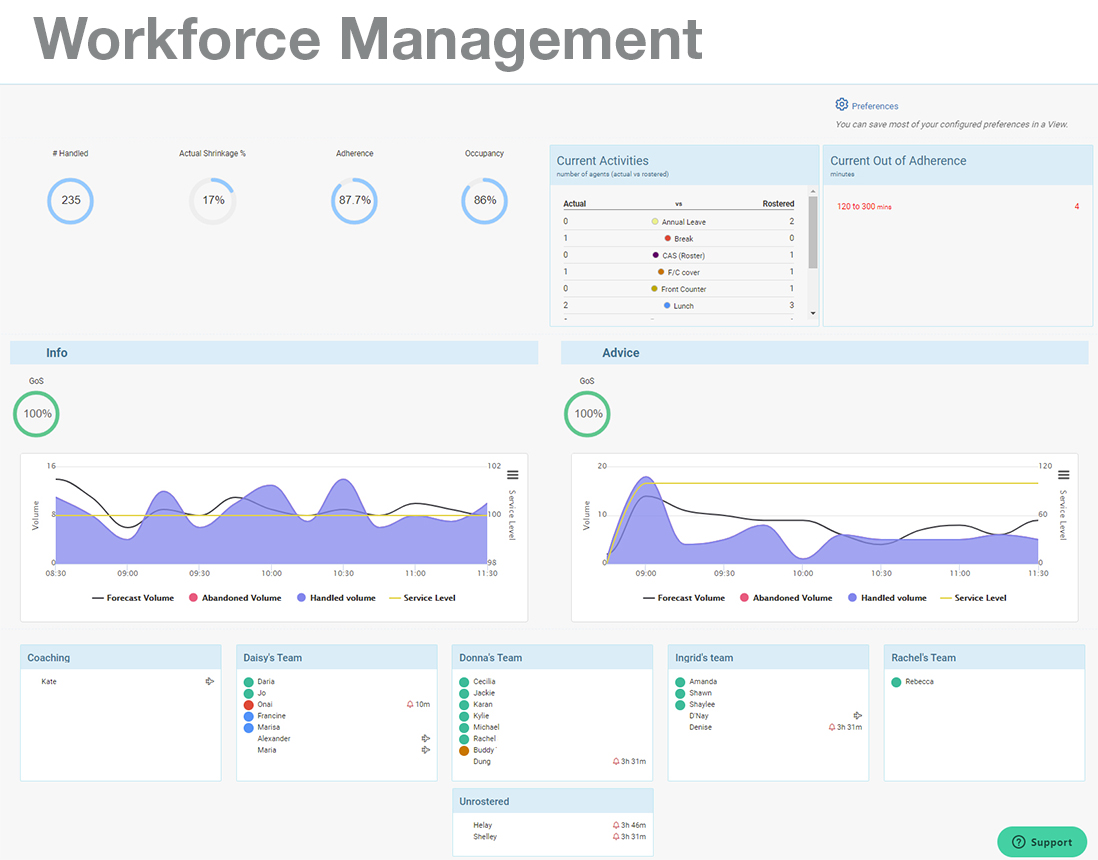The width and height of the screenshot is (1098, 860).
Task: Click the alert bell beside Onai
Action: point(410,704)
